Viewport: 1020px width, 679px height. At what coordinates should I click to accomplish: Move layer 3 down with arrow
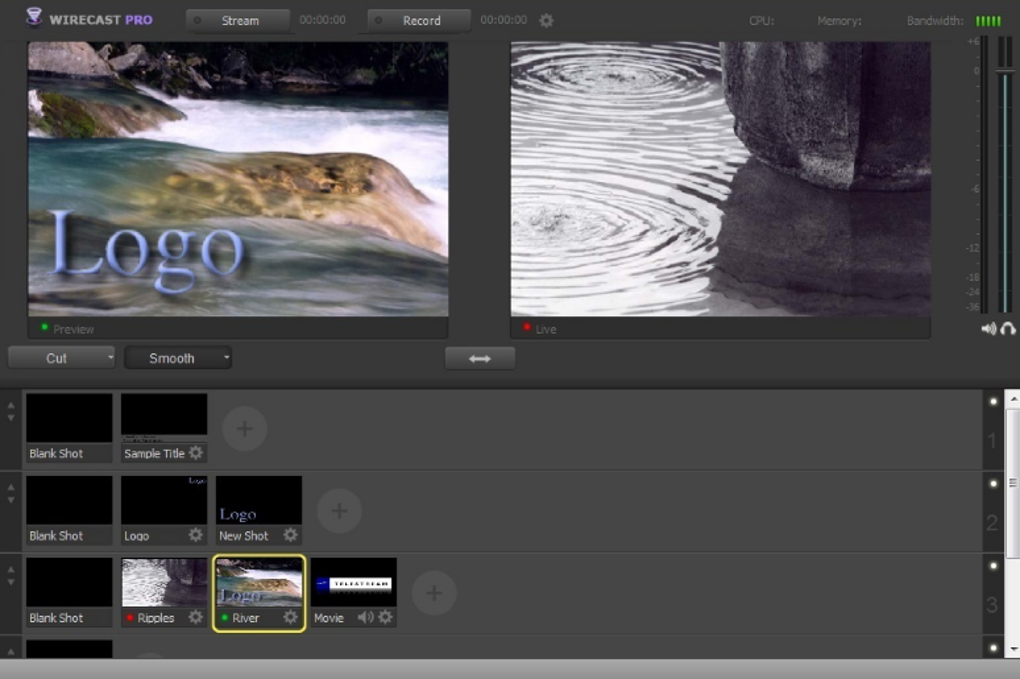point(11,582)
